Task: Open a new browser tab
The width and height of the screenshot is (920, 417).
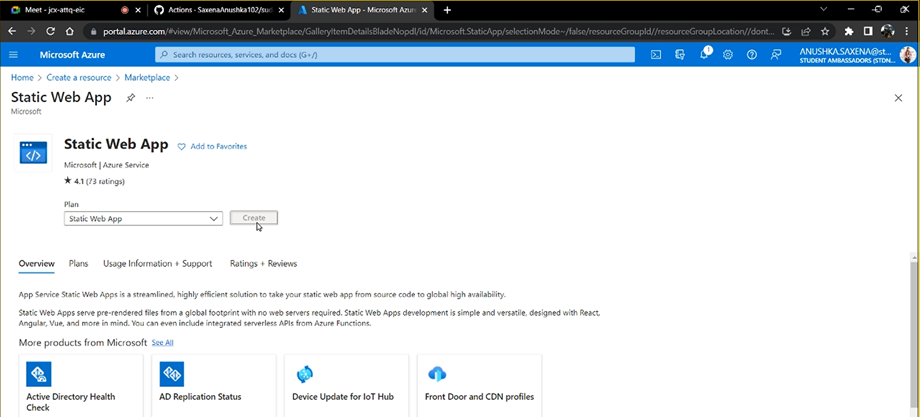Action: (x=447, y=10)
